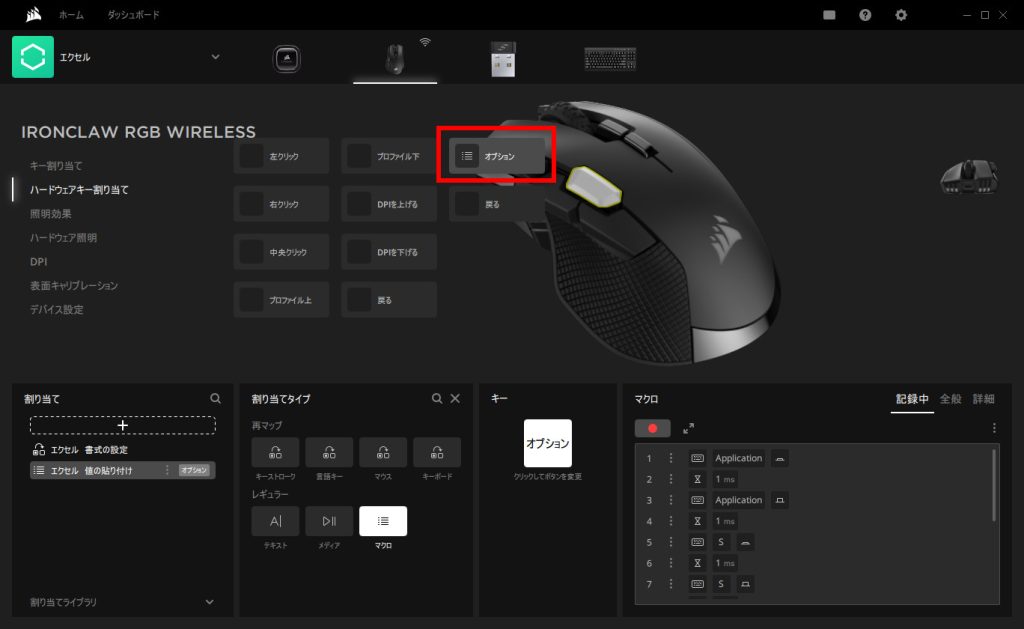Image resolution: width=1024 pixels, height=629 pixels.
Task: Select the エクセル 書式の設定 assignment
Action: tap(123, 449)
